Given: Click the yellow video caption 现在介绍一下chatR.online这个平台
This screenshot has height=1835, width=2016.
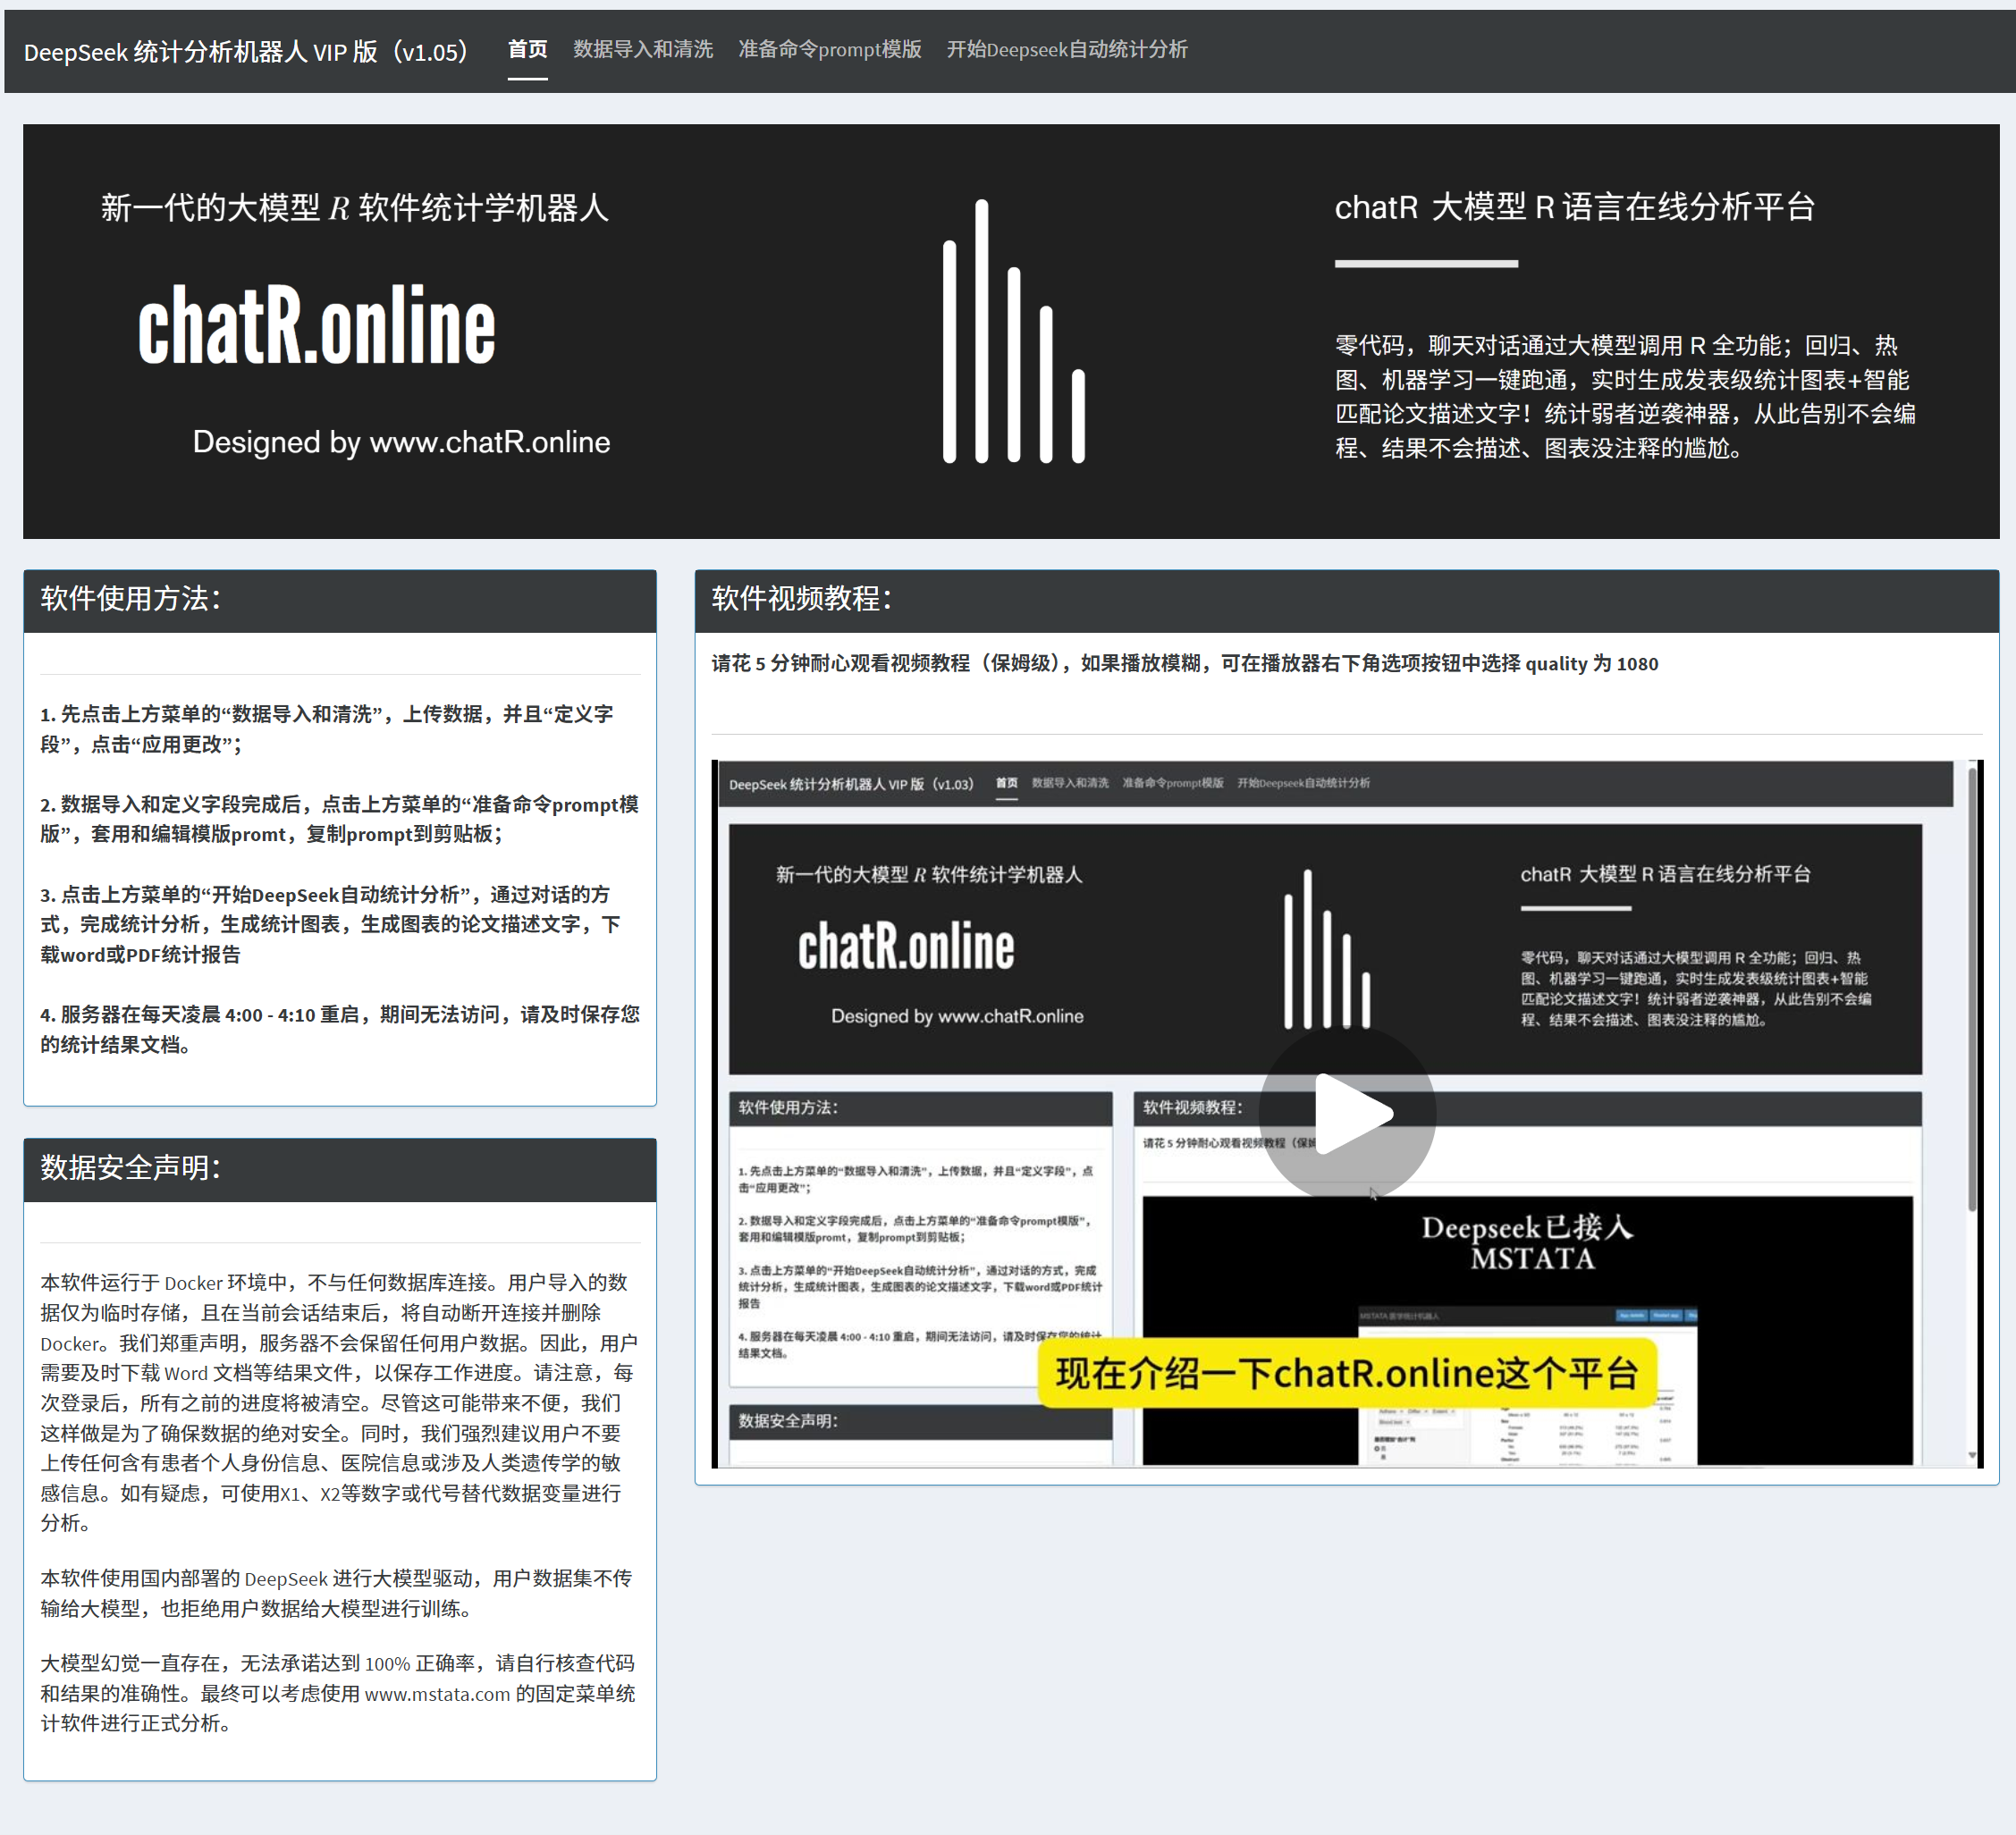Looking at the screenshot, I should pyautogui.click(x=1347, y=1373).
